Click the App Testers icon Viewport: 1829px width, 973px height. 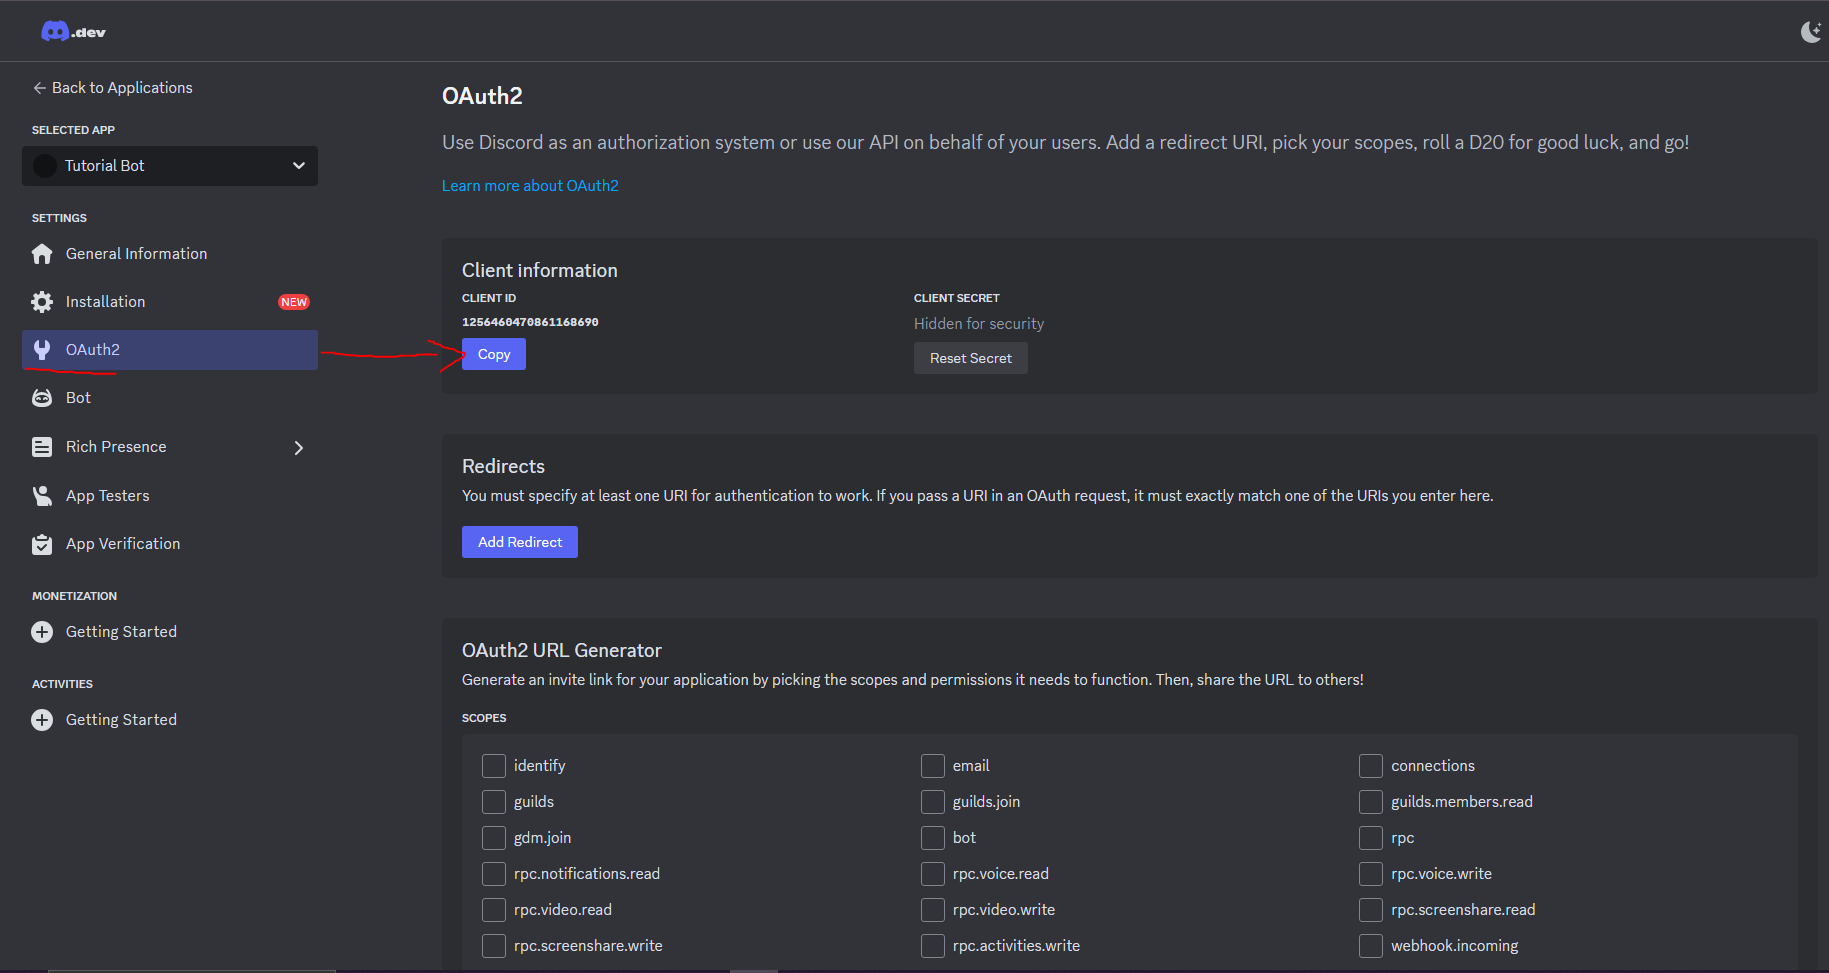[x=42, y=496]
